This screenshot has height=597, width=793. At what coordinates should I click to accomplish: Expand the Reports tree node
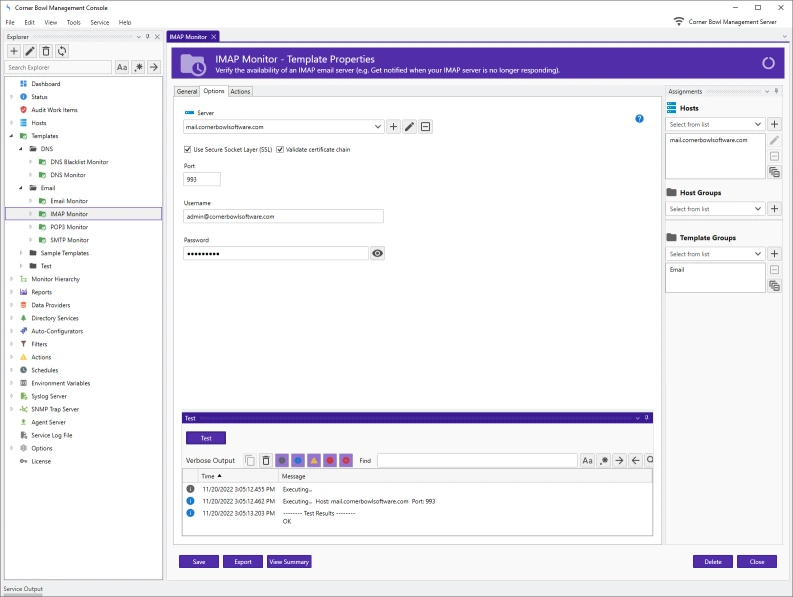[x=12, y=292]
